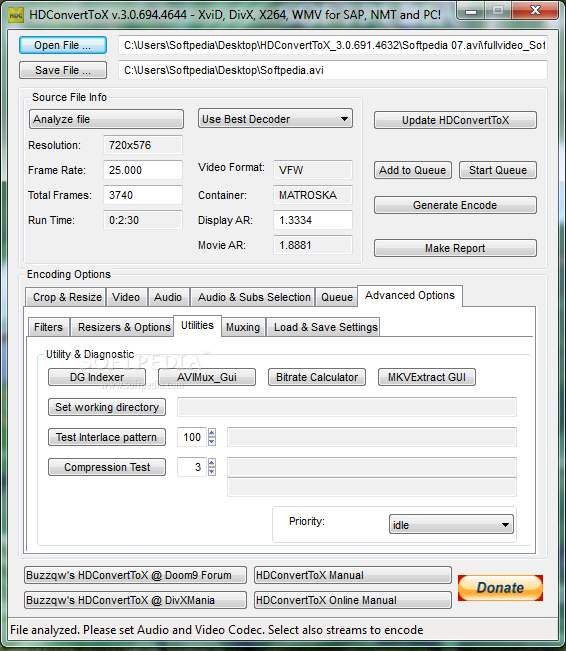Viewport: 566px width, 651px height.
Task: Click the Save File button
Action: point(63,70)
